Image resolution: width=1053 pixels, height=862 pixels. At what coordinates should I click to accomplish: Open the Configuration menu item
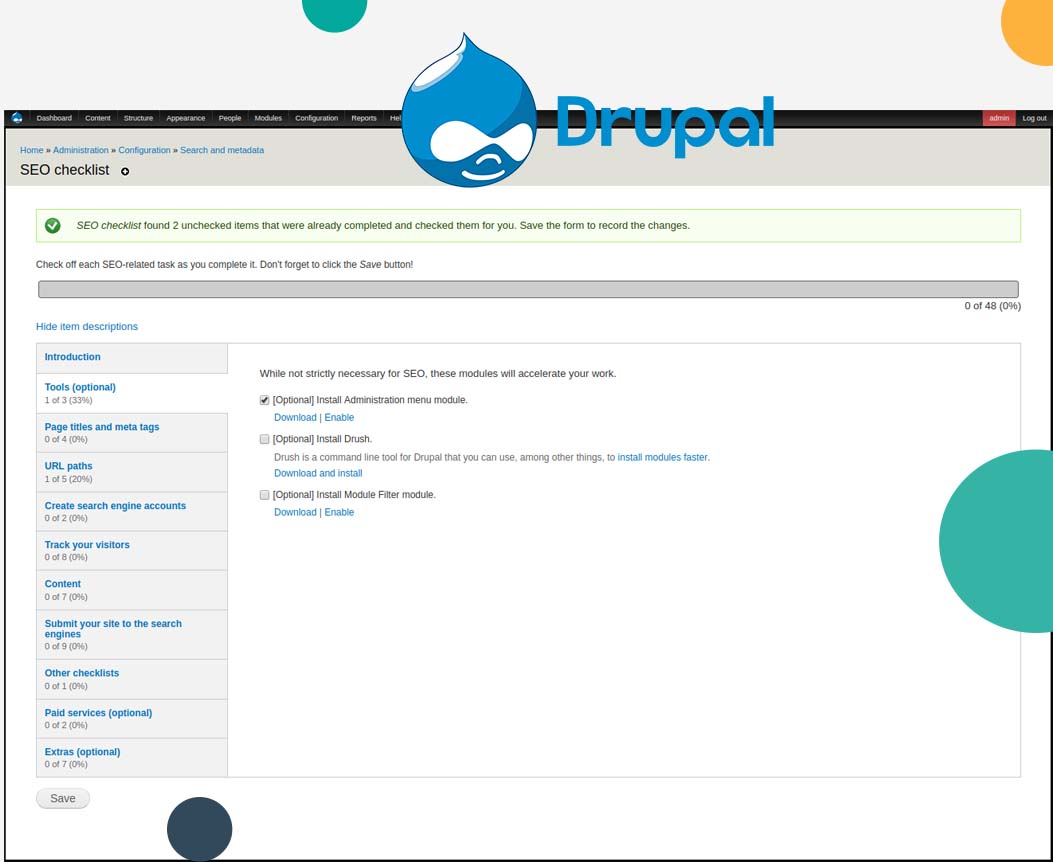click(x=316, y=118)
